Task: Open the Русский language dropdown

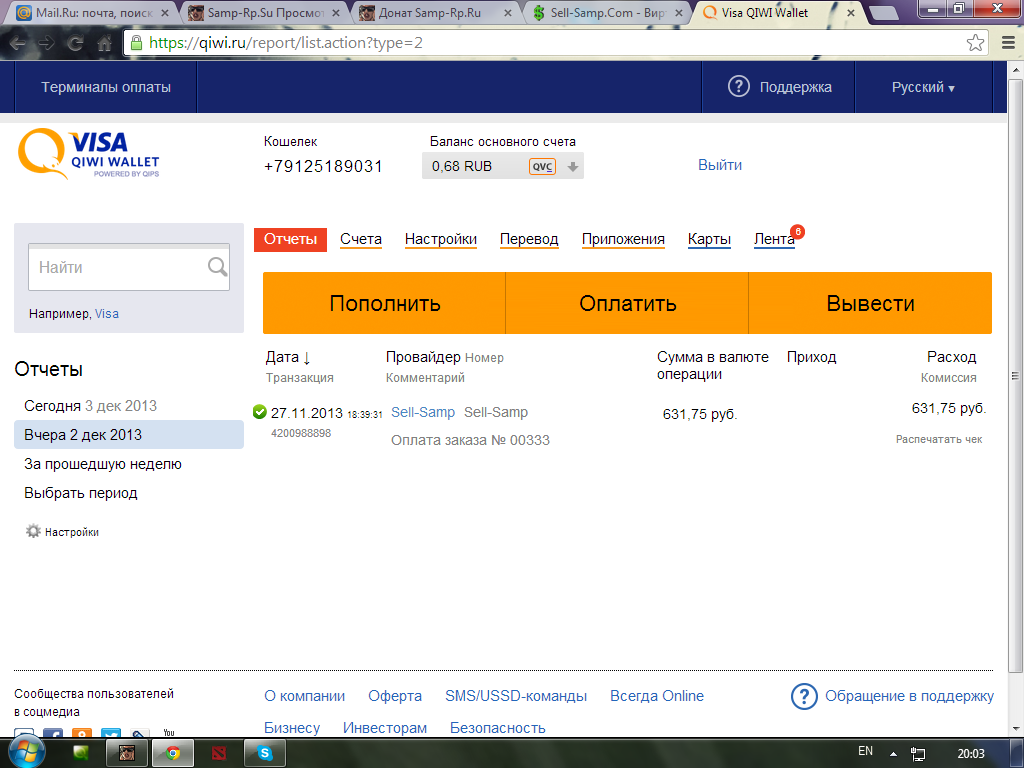Action: [x=923, y=87]
